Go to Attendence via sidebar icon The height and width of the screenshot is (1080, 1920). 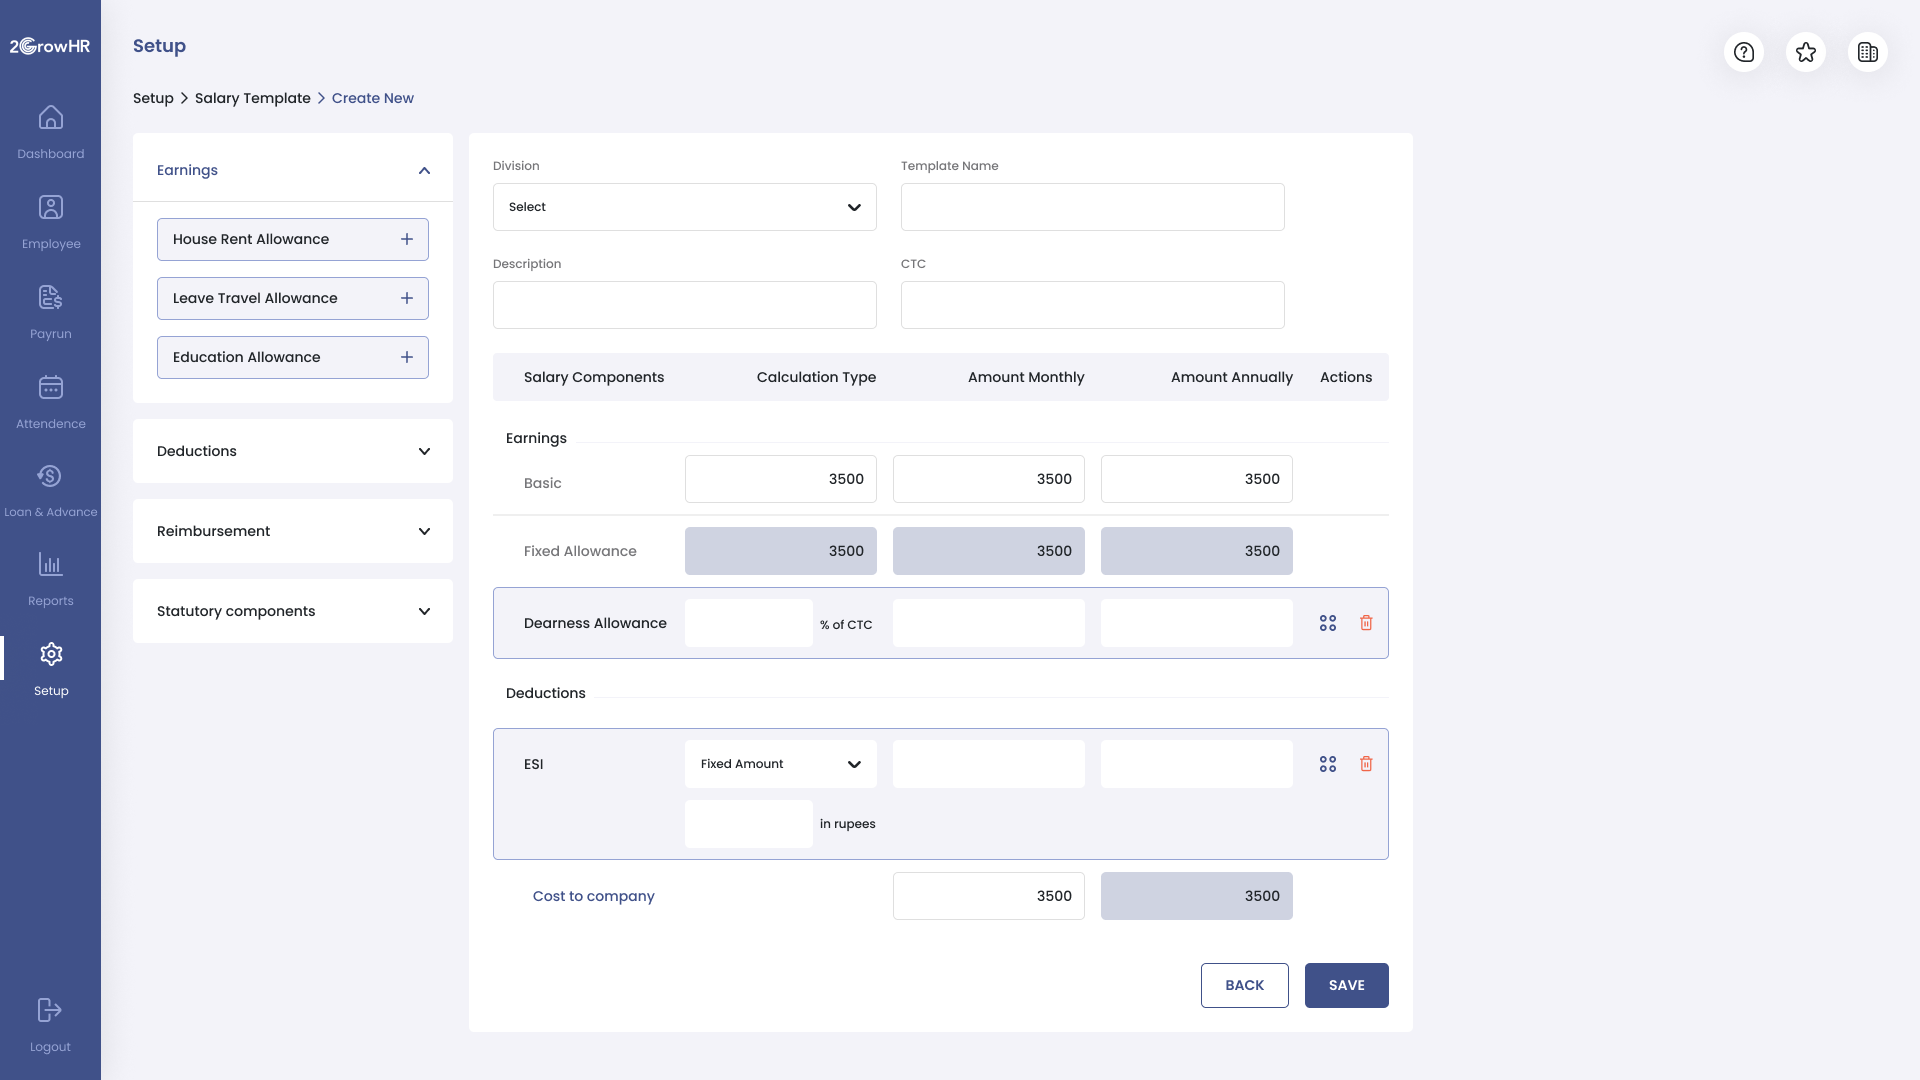pos(50,400)
